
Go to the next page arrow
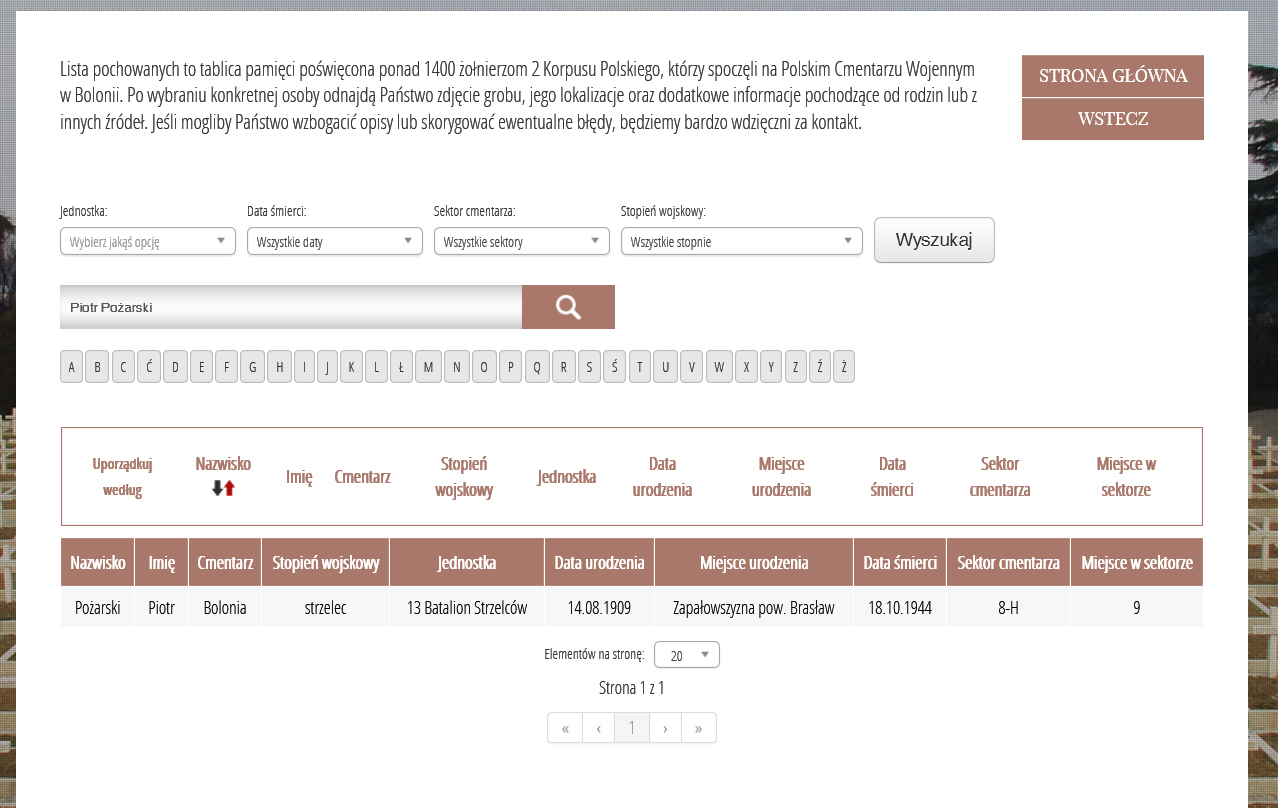click(x=665, y=728)
